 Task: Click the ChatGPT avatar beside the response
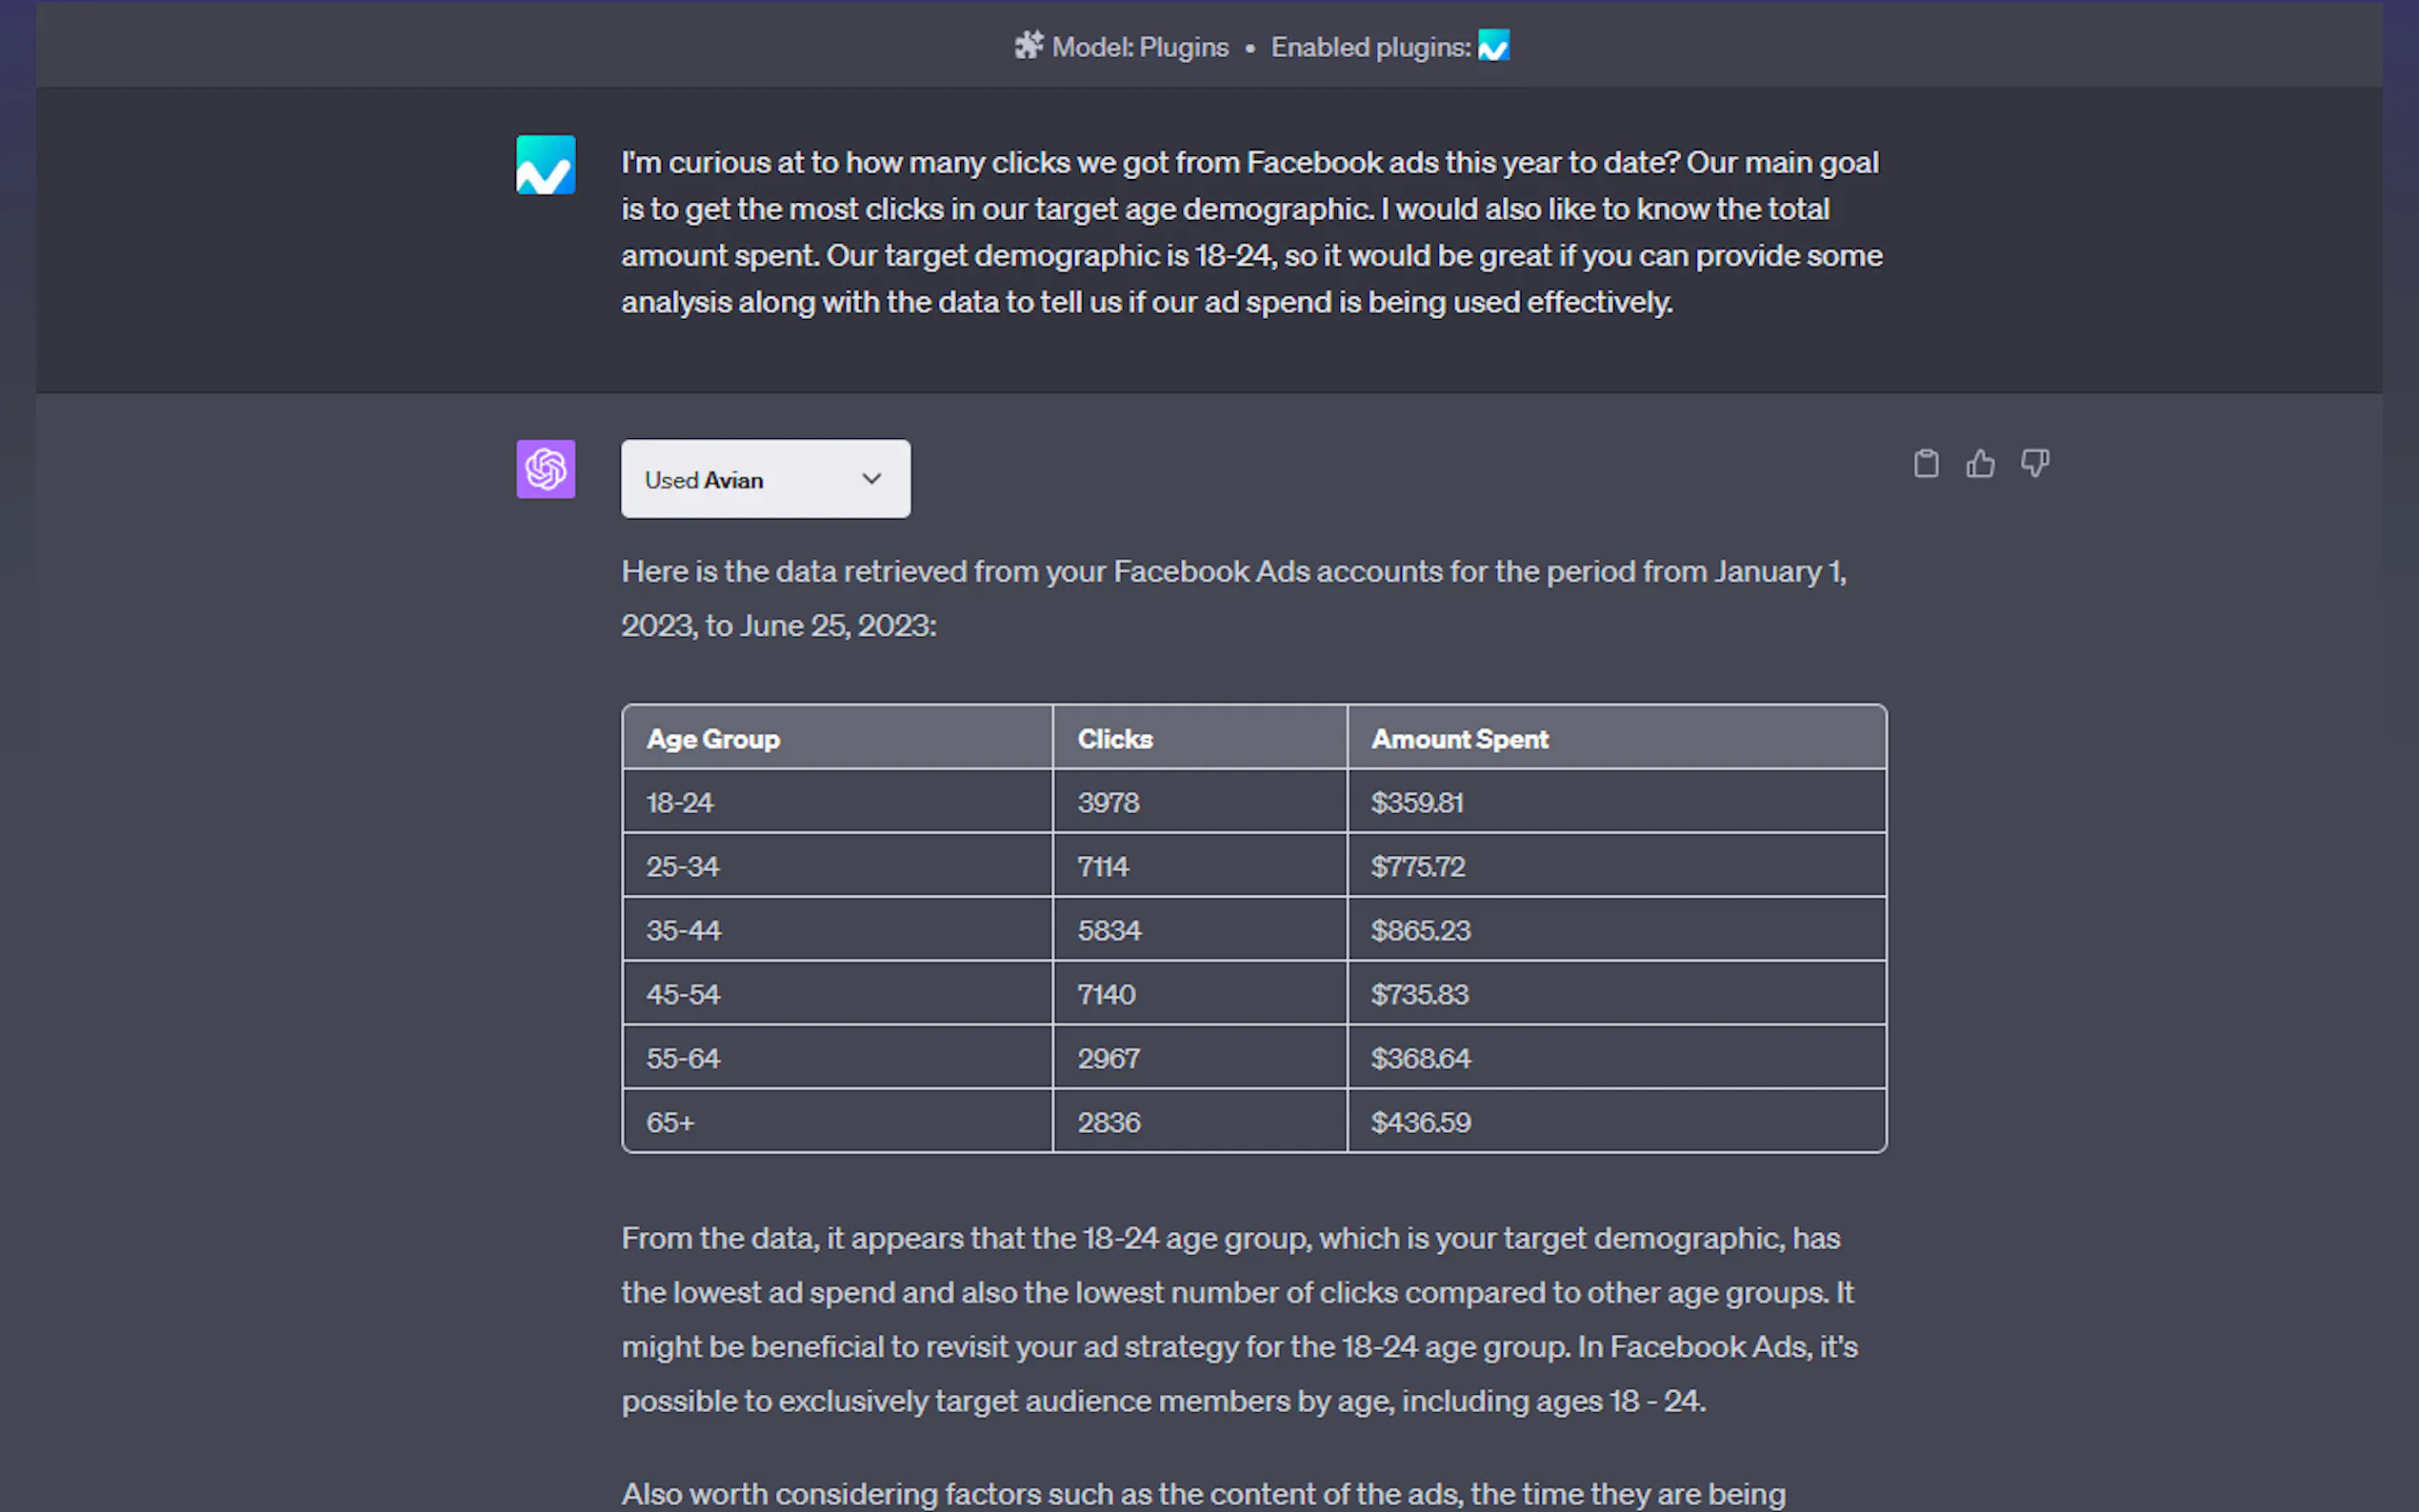[x=546, y=469]
